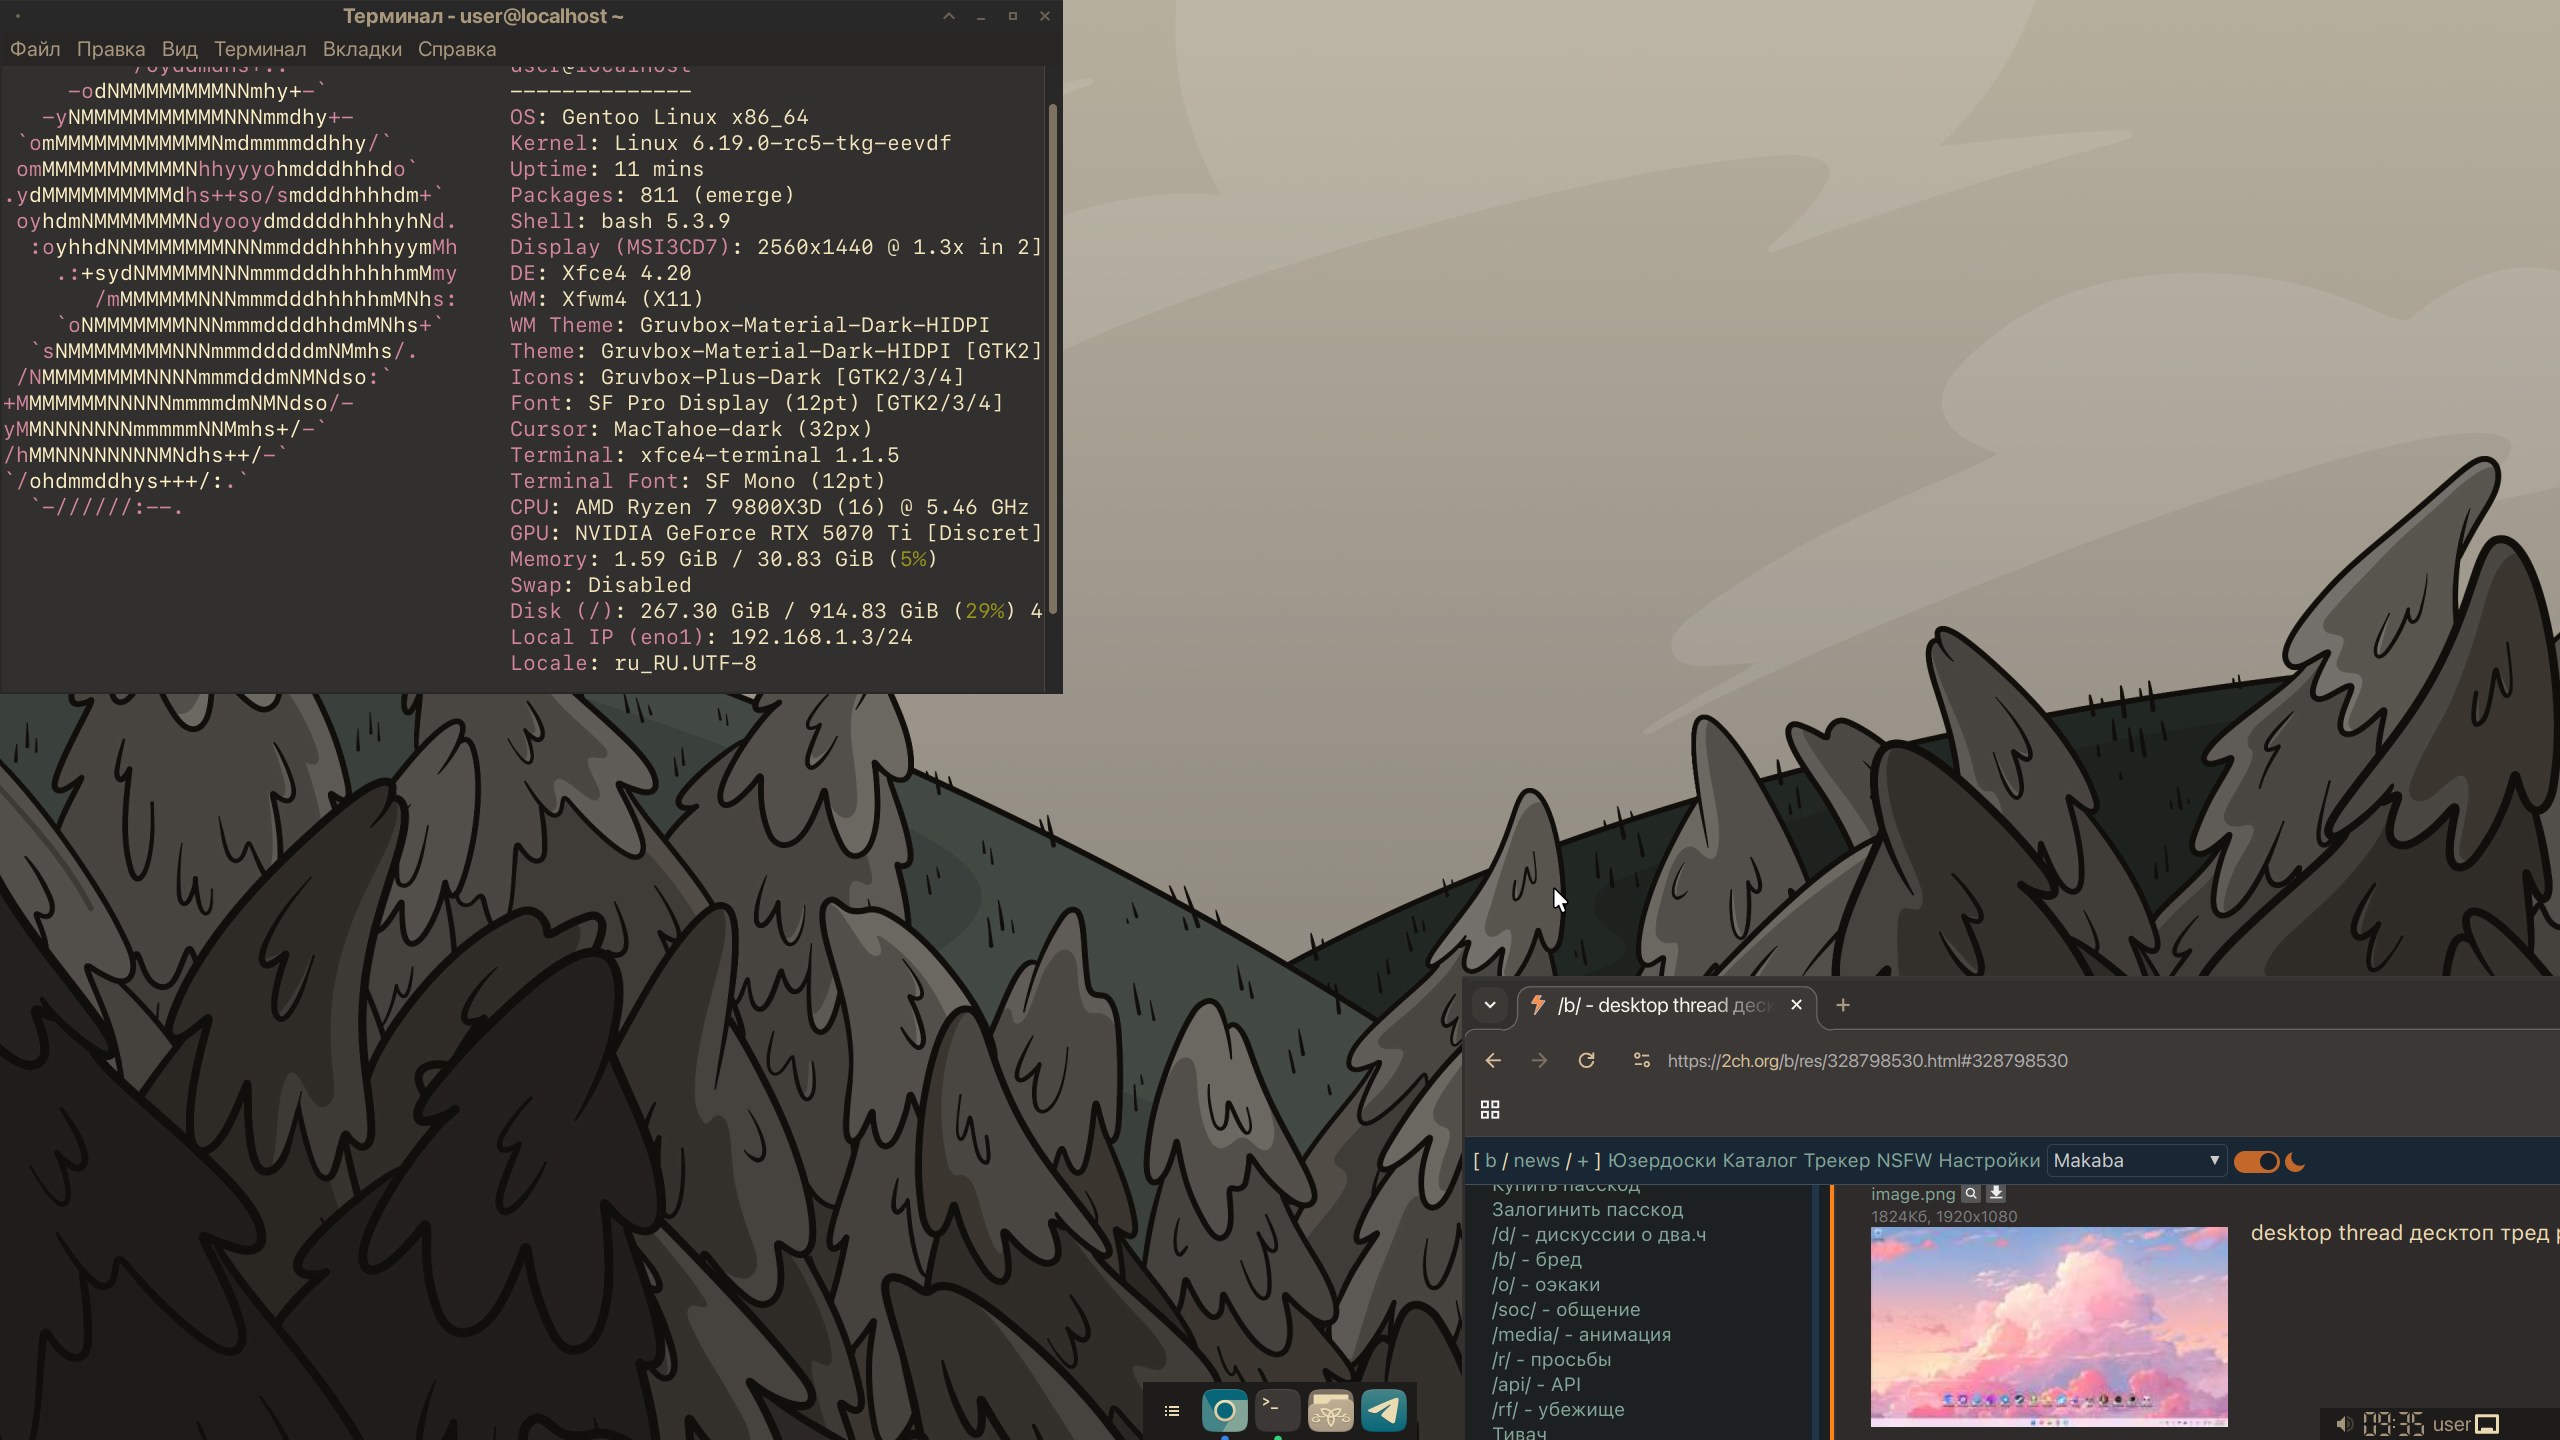Click the Каталог link
Screen dimensions: 2560x1440
(x=1759, y=1161)
